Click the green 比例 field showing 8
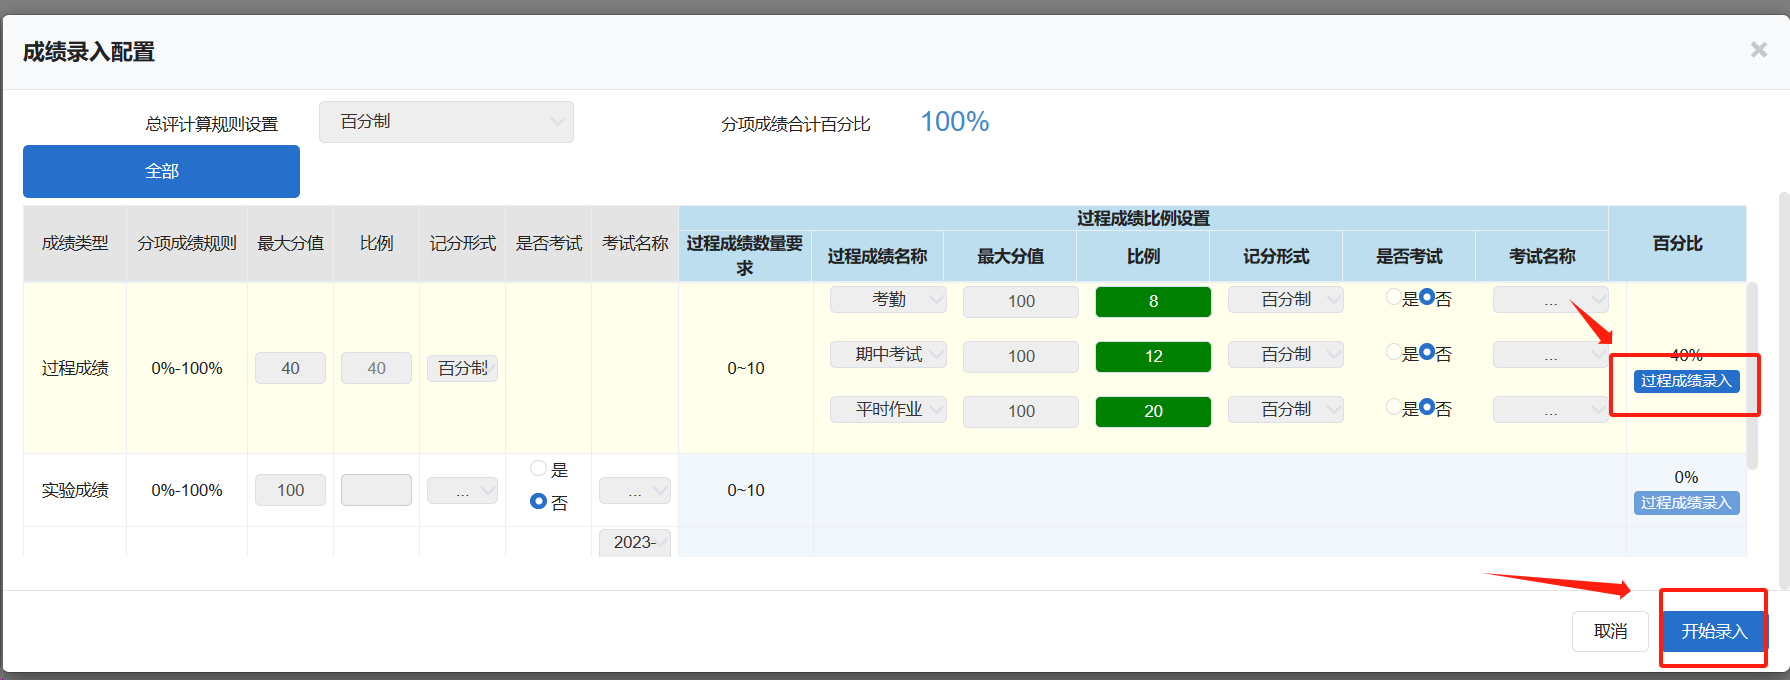Image resolution: width=1790 pixels, height=680 pixels. point(1153,301)
